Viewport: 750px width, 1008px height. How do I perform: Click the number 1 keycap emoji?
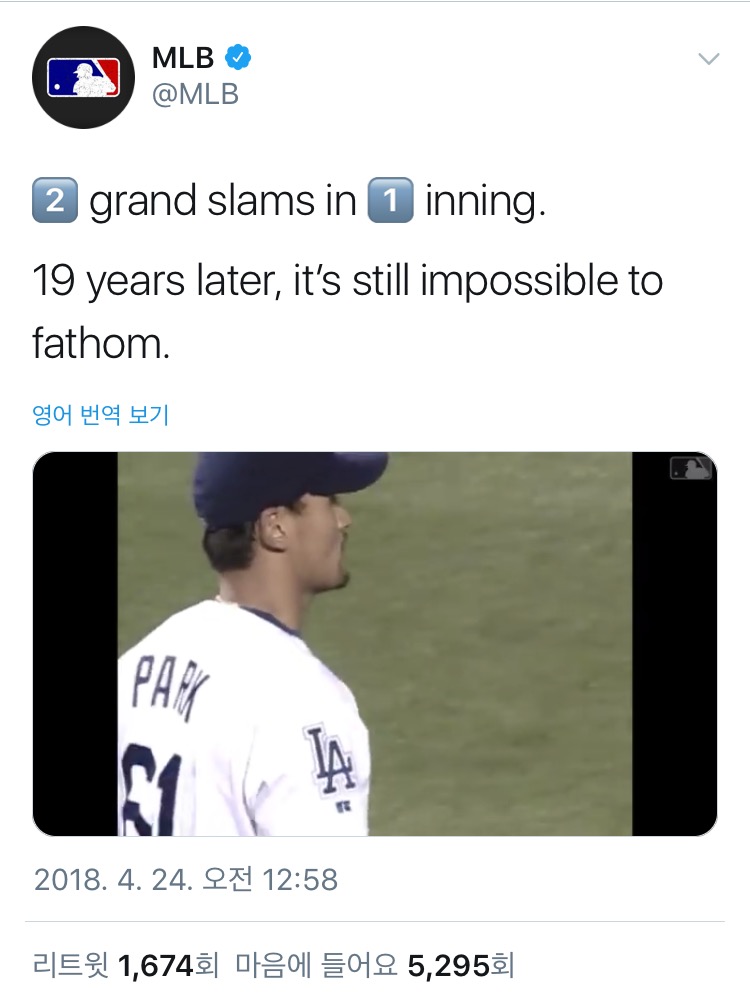pos(391,202)
